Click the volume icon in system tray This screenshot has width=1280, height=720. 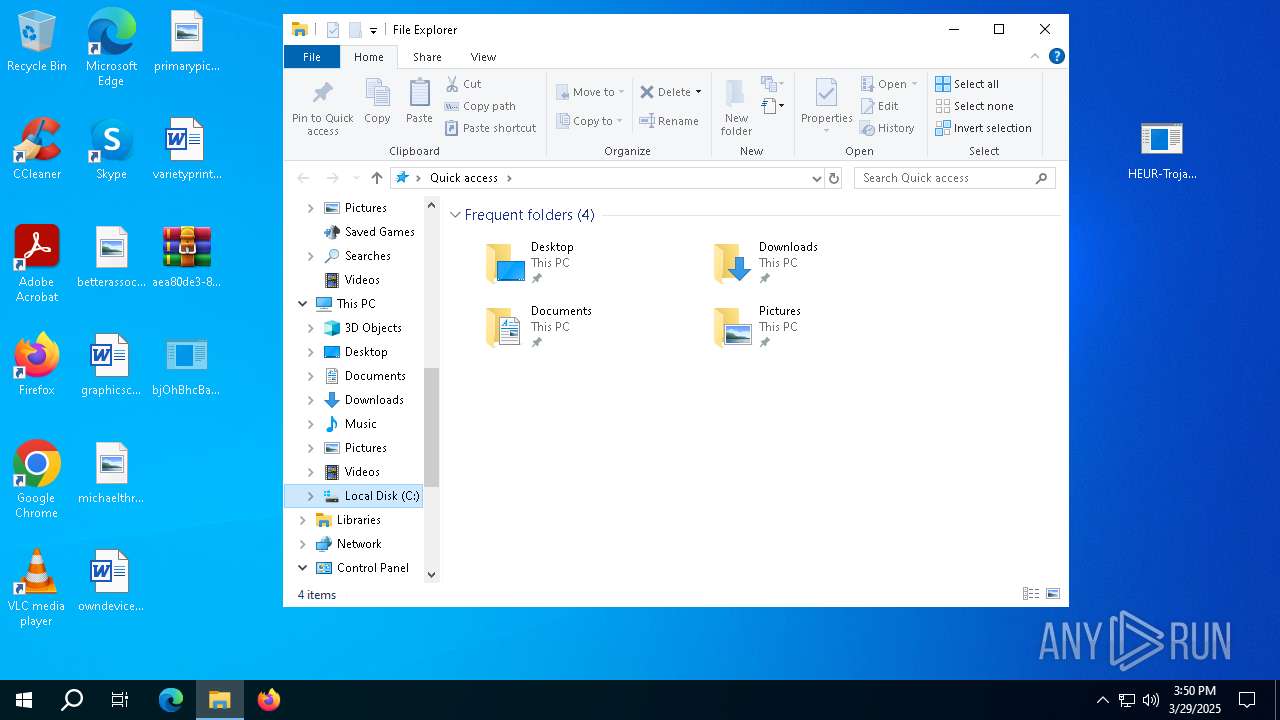pos(1151,700)
